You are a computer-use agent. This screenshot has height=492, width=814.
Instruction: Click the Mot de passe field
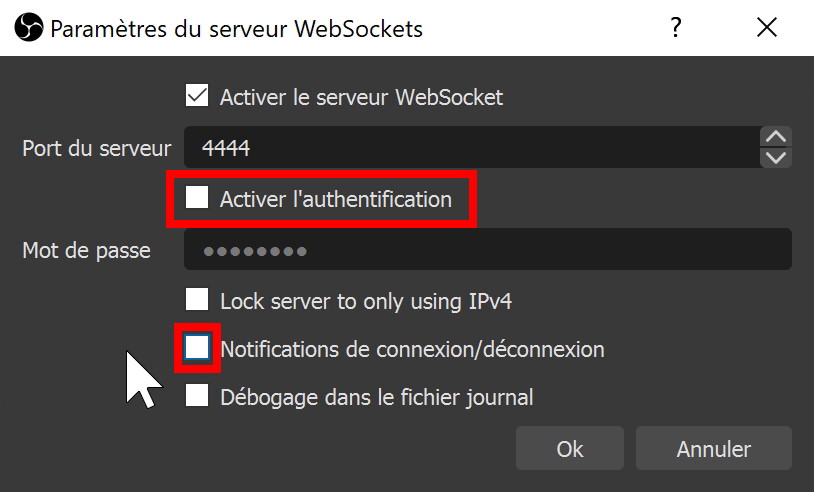(487, 250)
